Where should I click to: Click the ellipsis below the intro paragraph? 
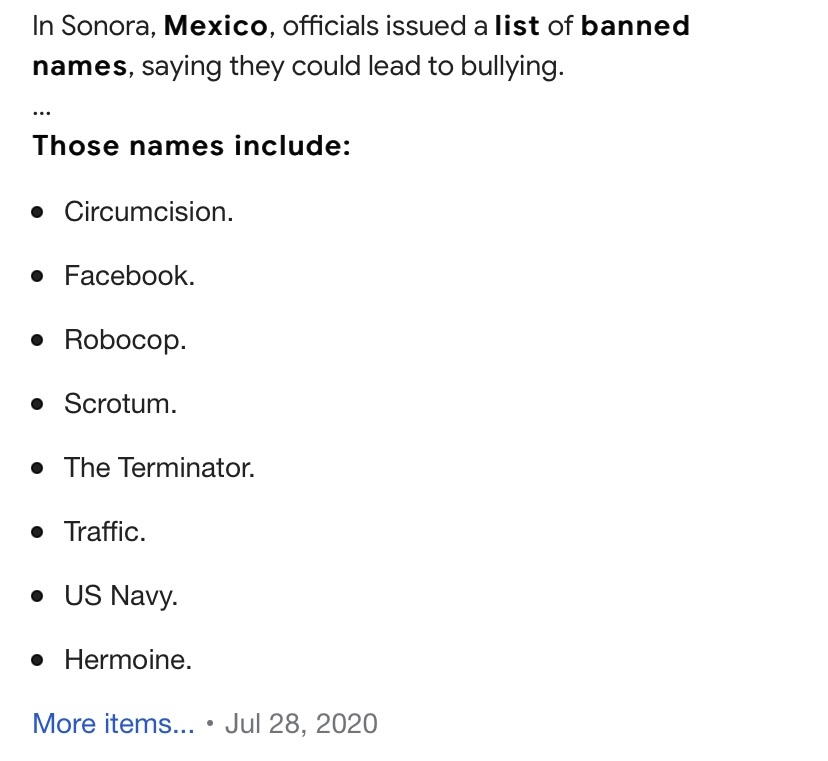point(42,111)
